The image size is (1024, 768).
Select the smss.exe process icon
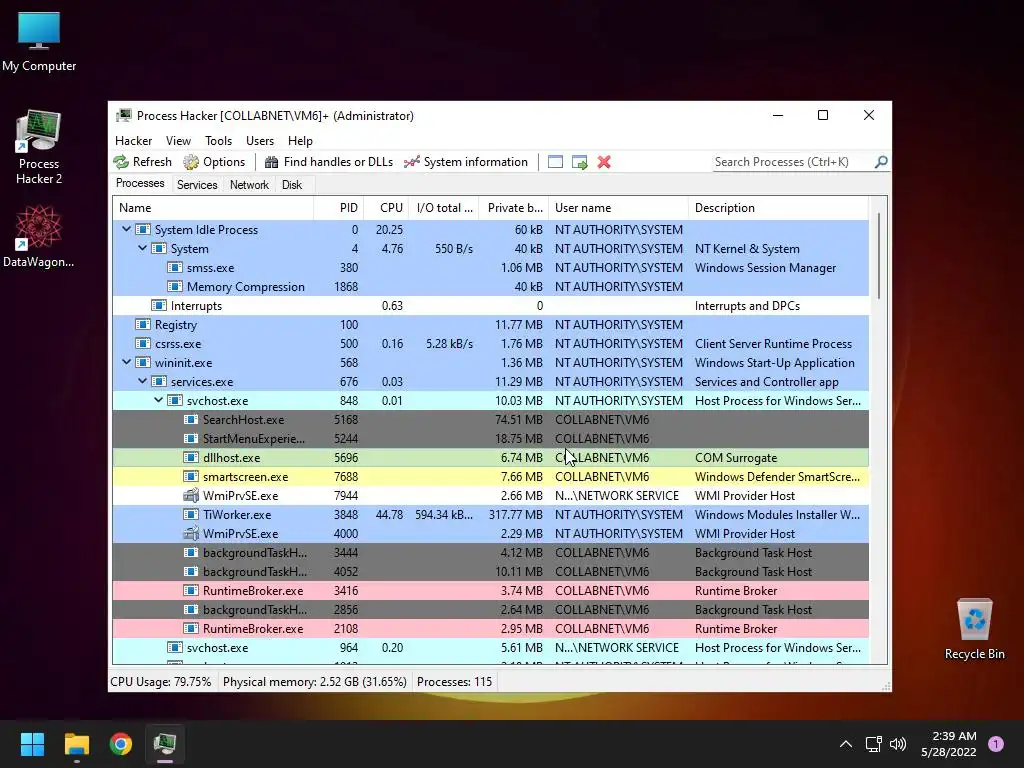point(174,268)
